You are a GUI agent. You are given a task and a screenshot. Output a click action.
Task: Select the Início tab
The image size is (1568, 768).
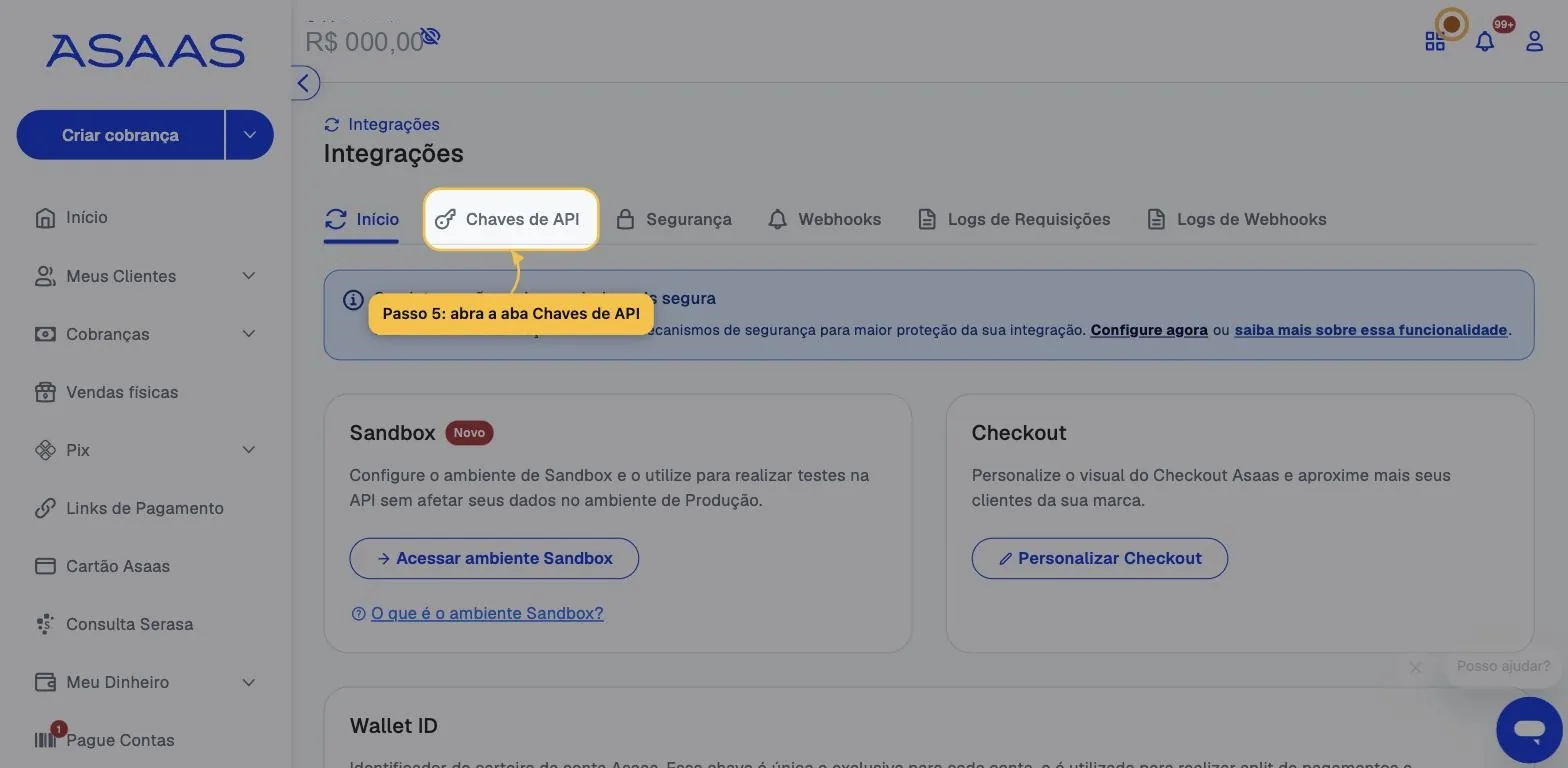pyautogui.click(x=362, y=220)
